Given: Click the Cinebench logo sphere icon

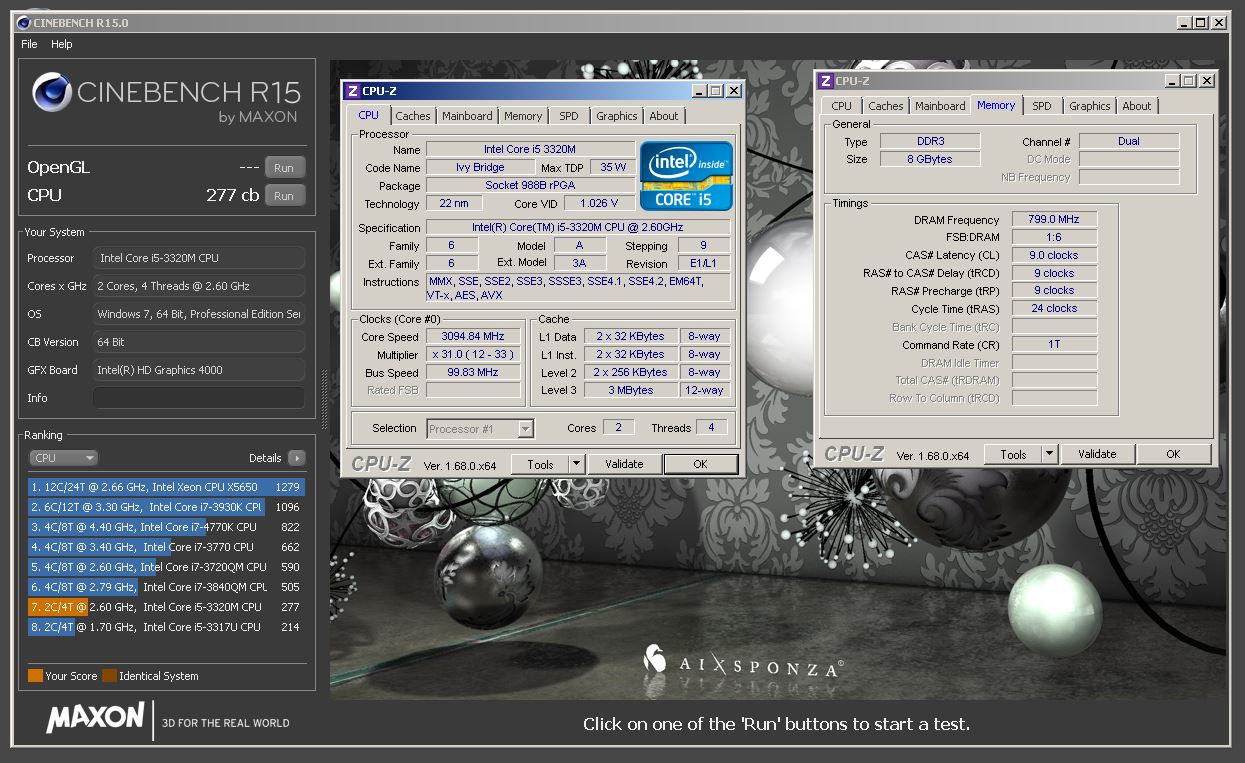Looking at the screenshot, I should coord(50,93).
